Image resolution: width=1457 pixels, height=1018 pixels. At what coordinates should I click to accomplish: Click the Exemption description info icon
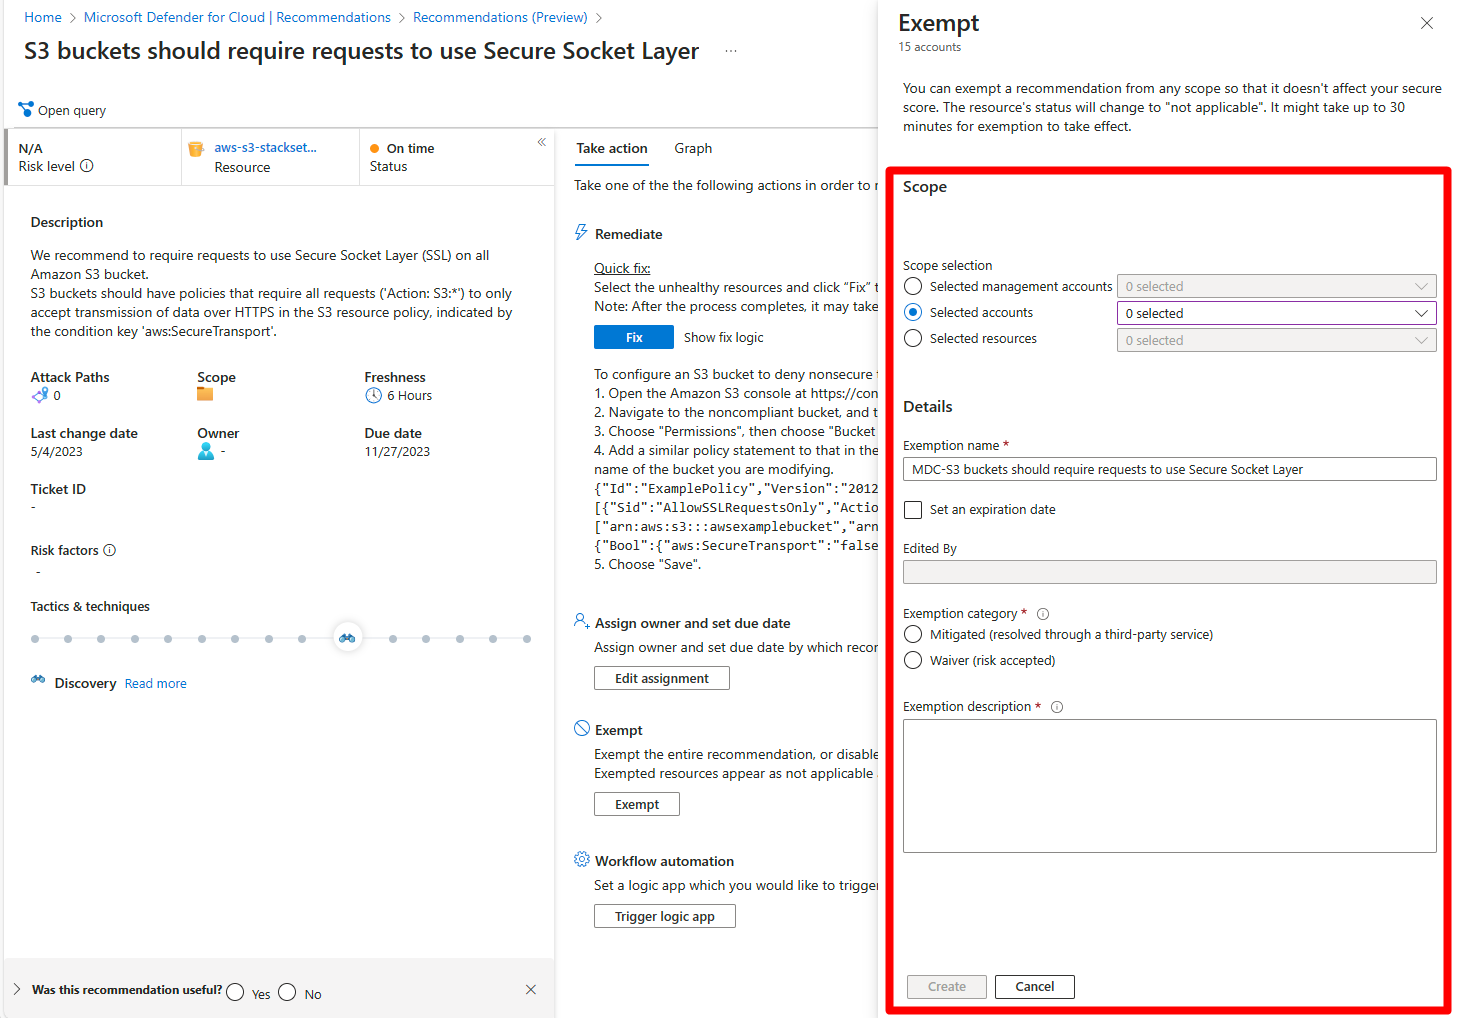coord(1057,707)
